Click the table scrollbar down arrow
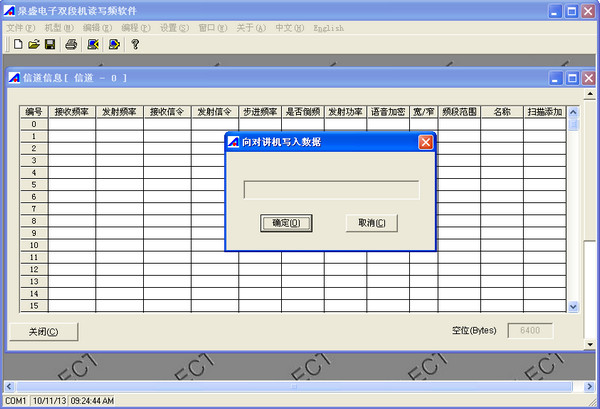The image size is (600, 409). pyautogui.click(x=573, y=306)
